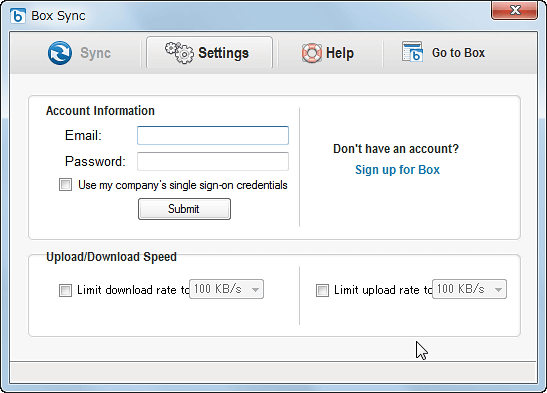Focus the Password input field

[213, 161]
